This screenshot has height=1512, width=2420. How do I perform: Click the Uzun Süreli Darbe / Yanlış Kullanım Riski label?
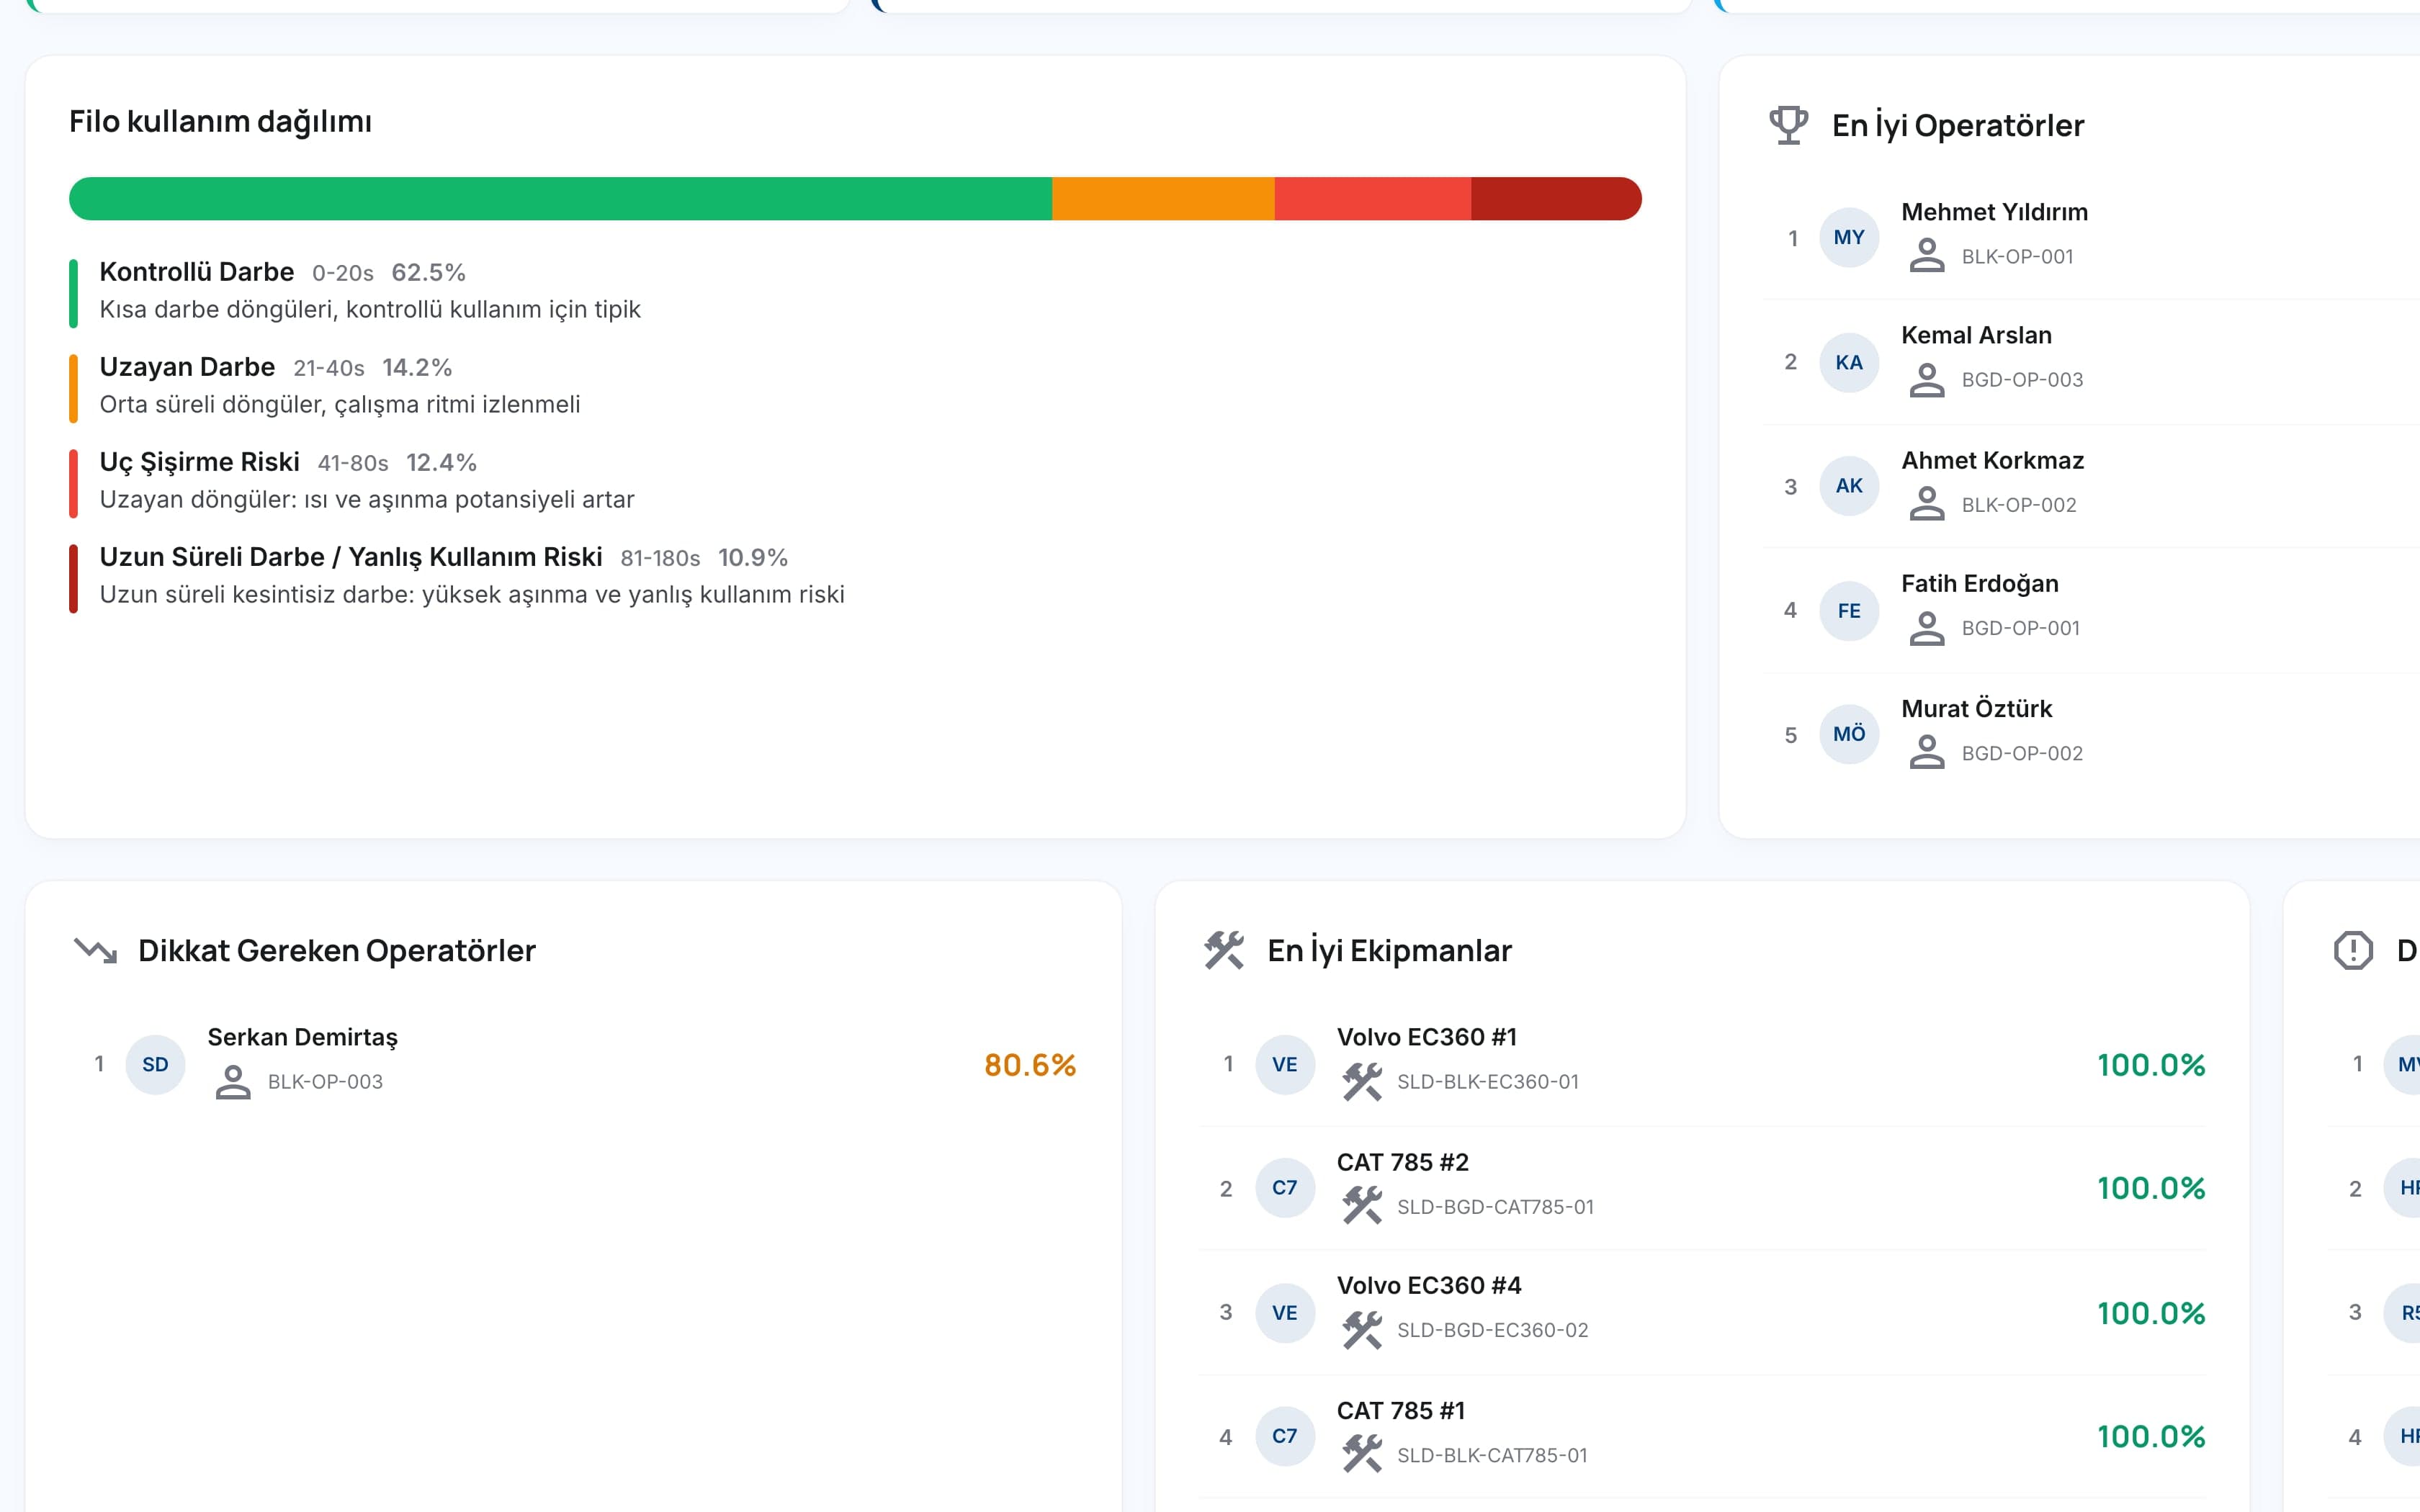351,557
